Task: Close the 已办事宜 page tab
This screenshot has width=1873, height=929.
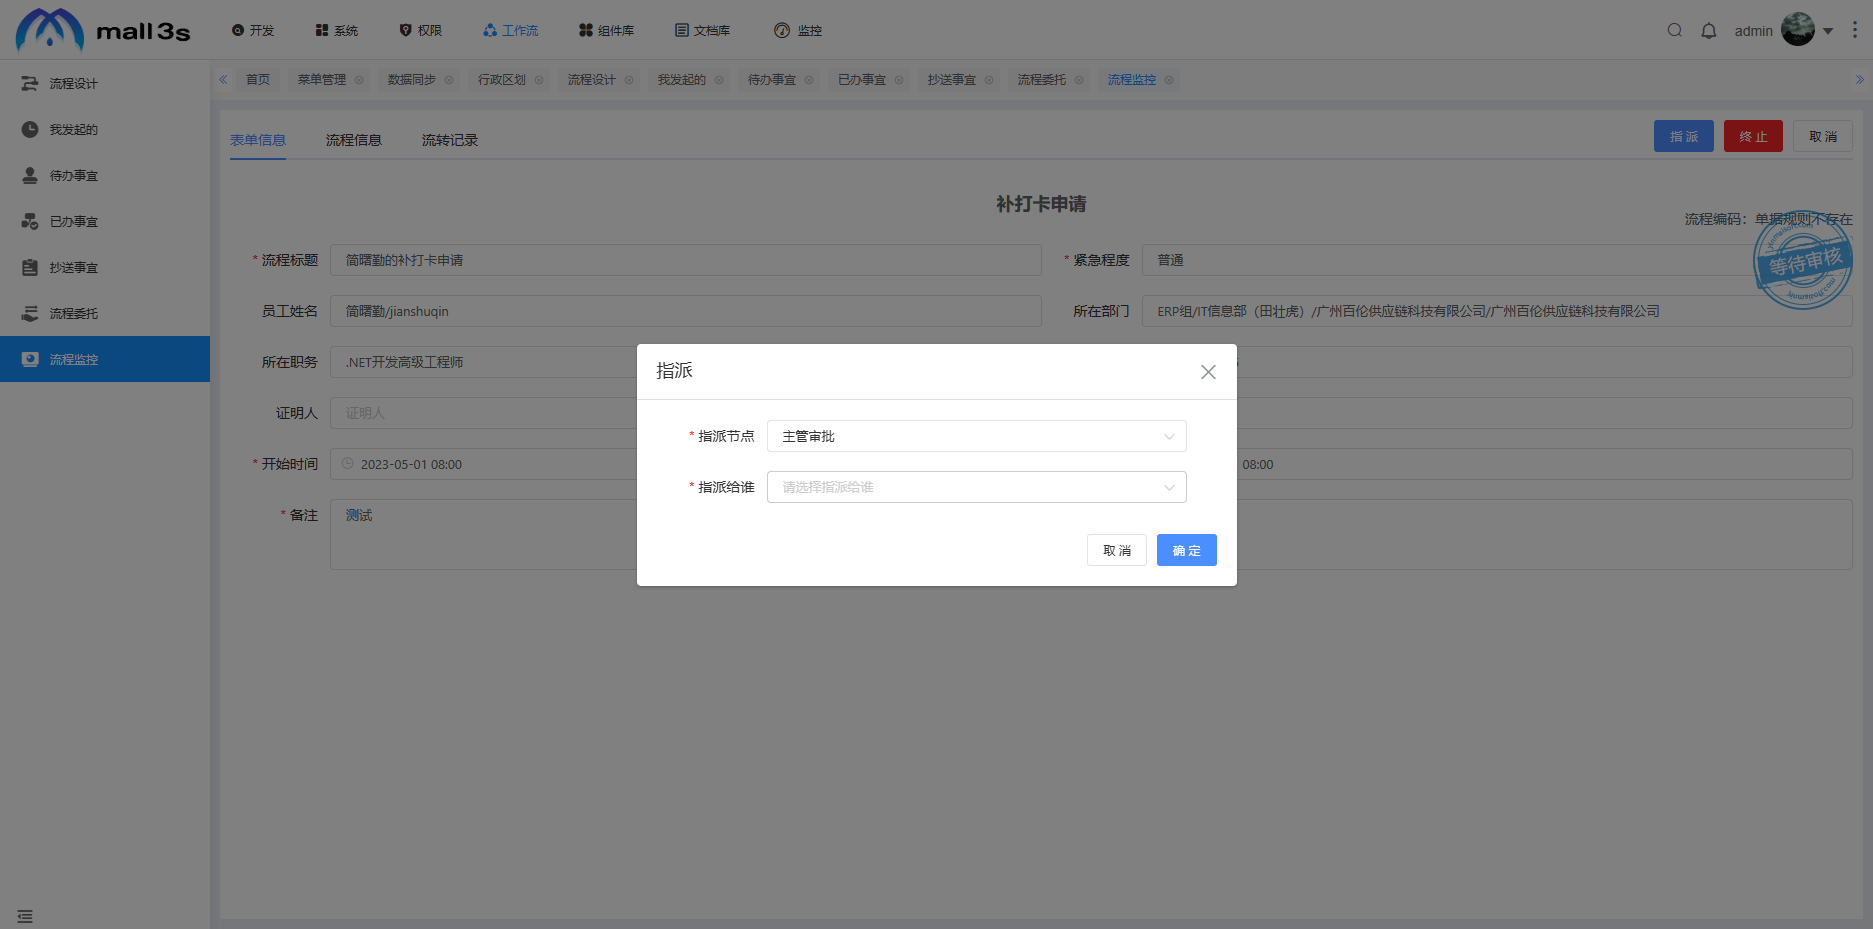Action: click(x=899, y=80)
